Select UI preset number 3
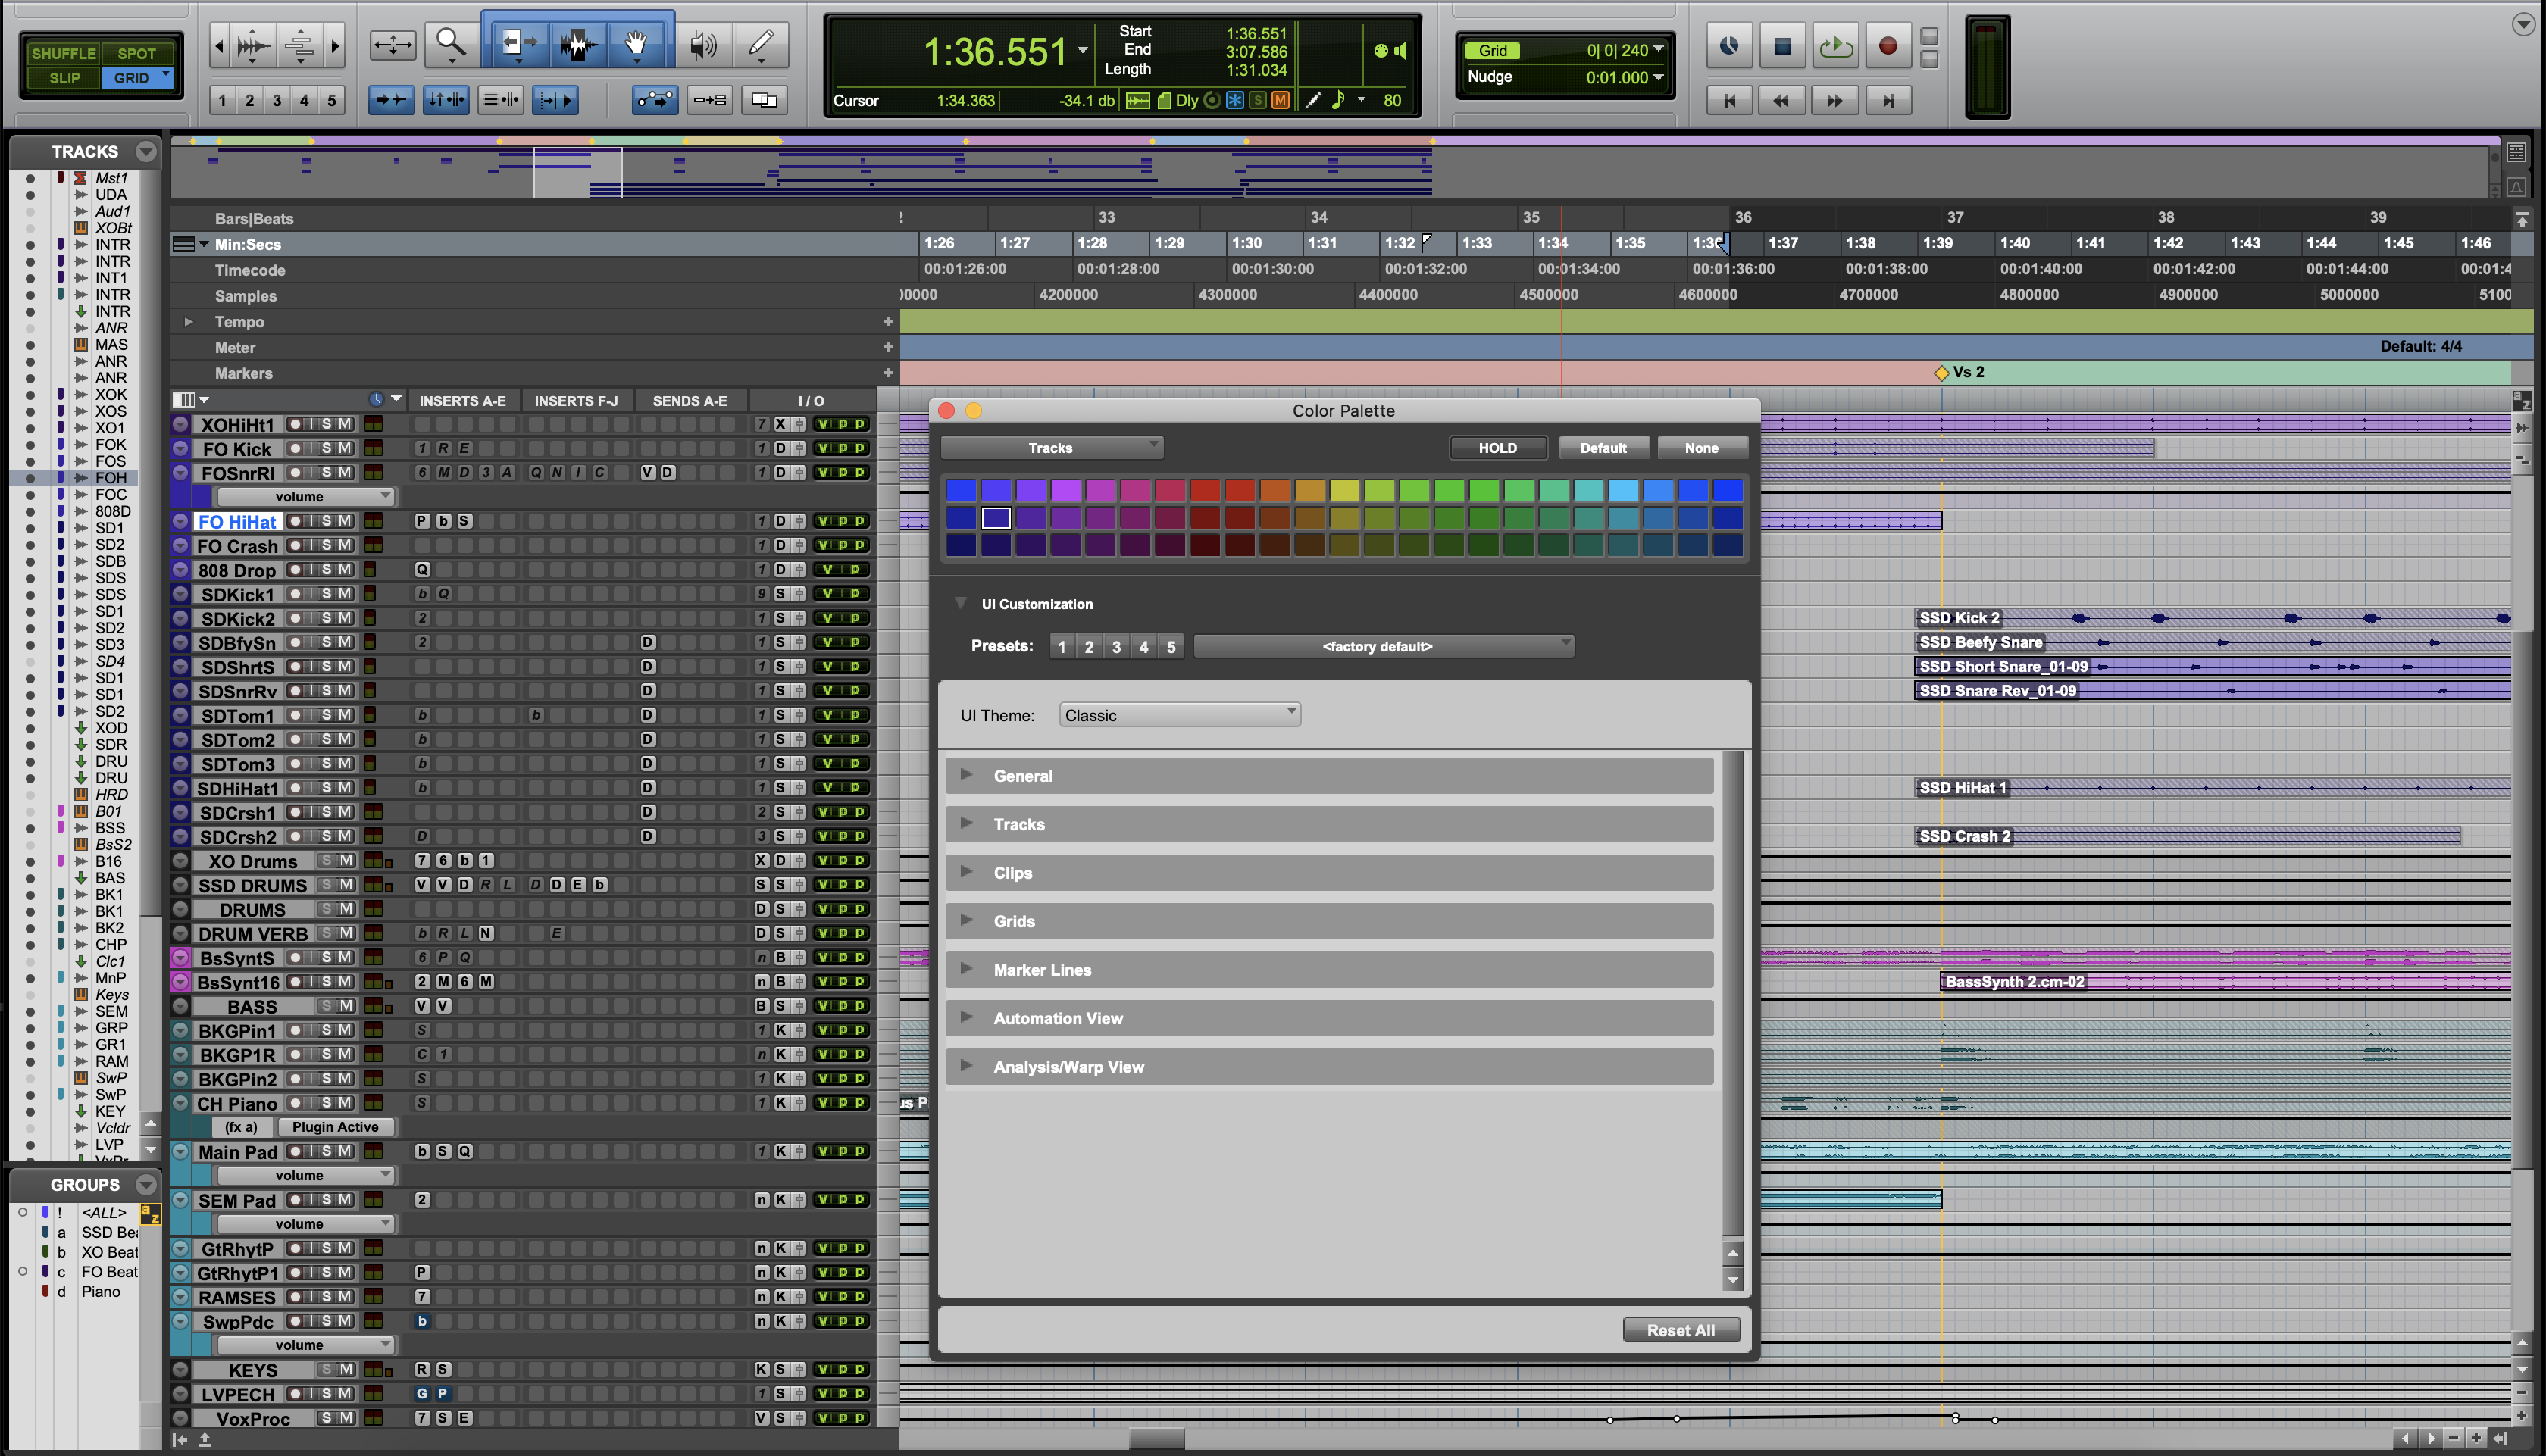 pos(1116,647)
